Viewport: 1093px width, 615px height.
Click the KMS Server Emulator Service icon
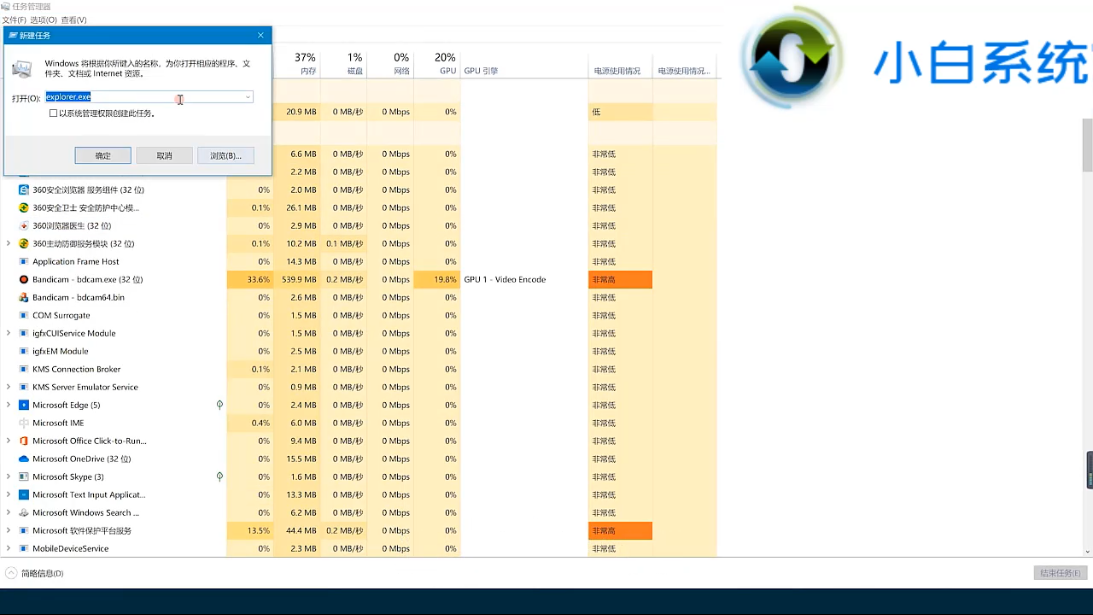[x=24, y=387]
